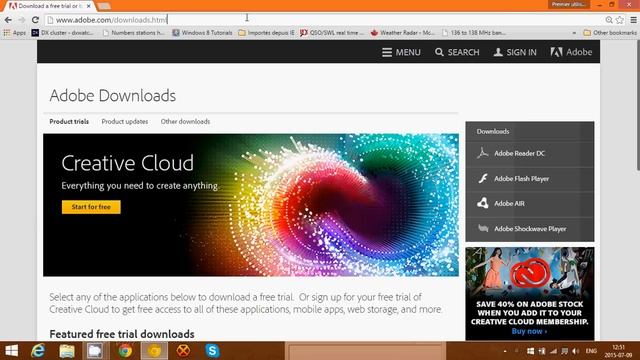Viewport: 640px width, 360px height.
Task: Click the Adobe Downloads page heading
Action: coord(113,96)
